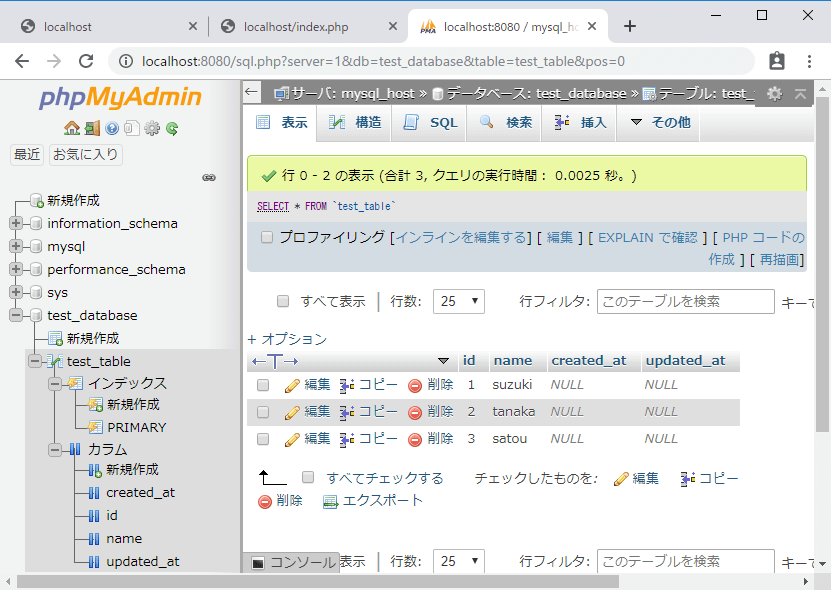Screen dimensions: 831x590
Task: Open the SQL documentation page icon
Action: 131,128
